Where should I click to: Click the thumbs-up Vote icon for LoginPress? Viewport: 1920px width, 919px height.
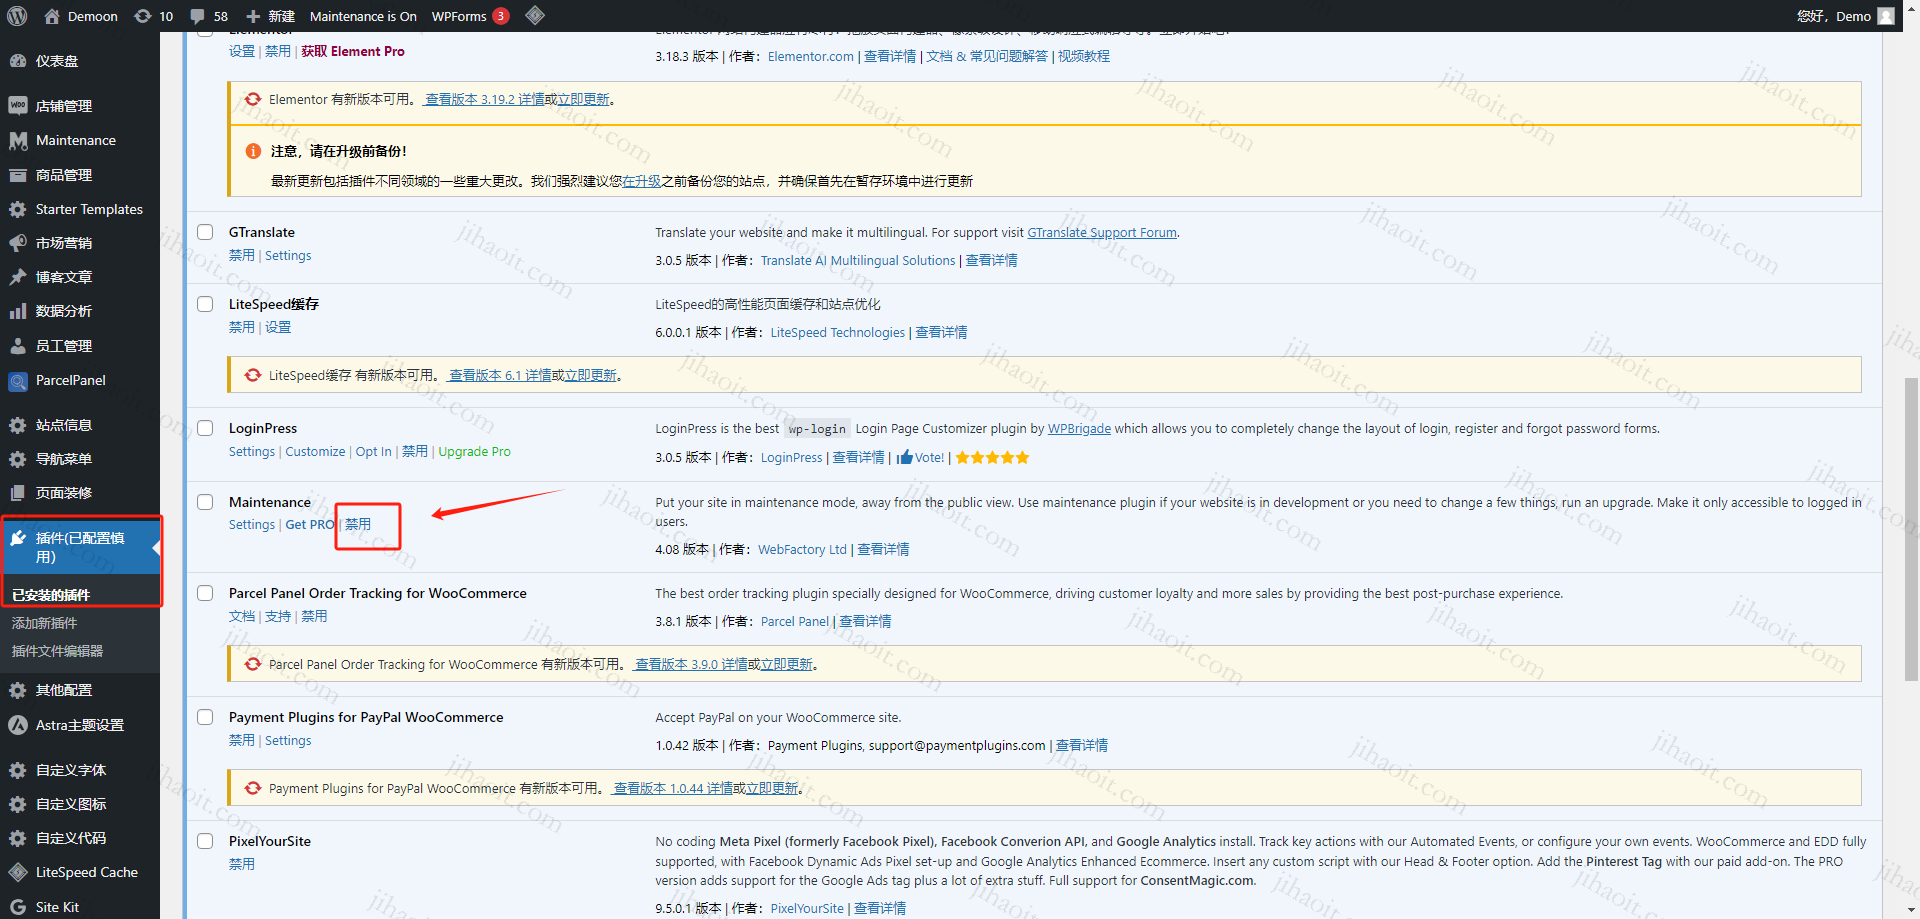[x=905, y=457]
